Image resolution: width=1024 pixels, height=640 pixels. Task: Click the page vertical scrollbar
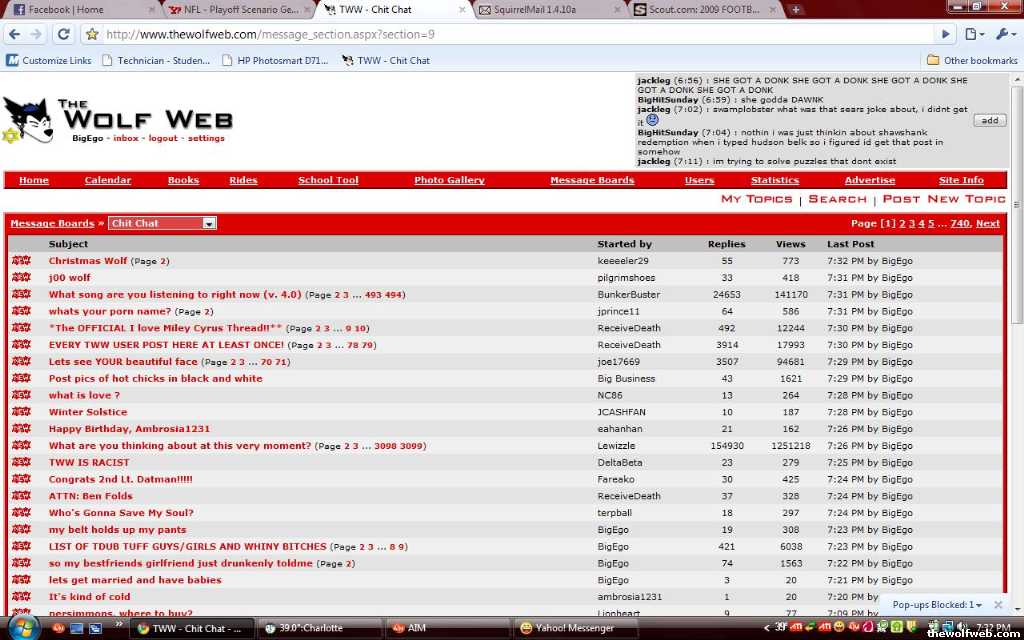pos(1016,300)
